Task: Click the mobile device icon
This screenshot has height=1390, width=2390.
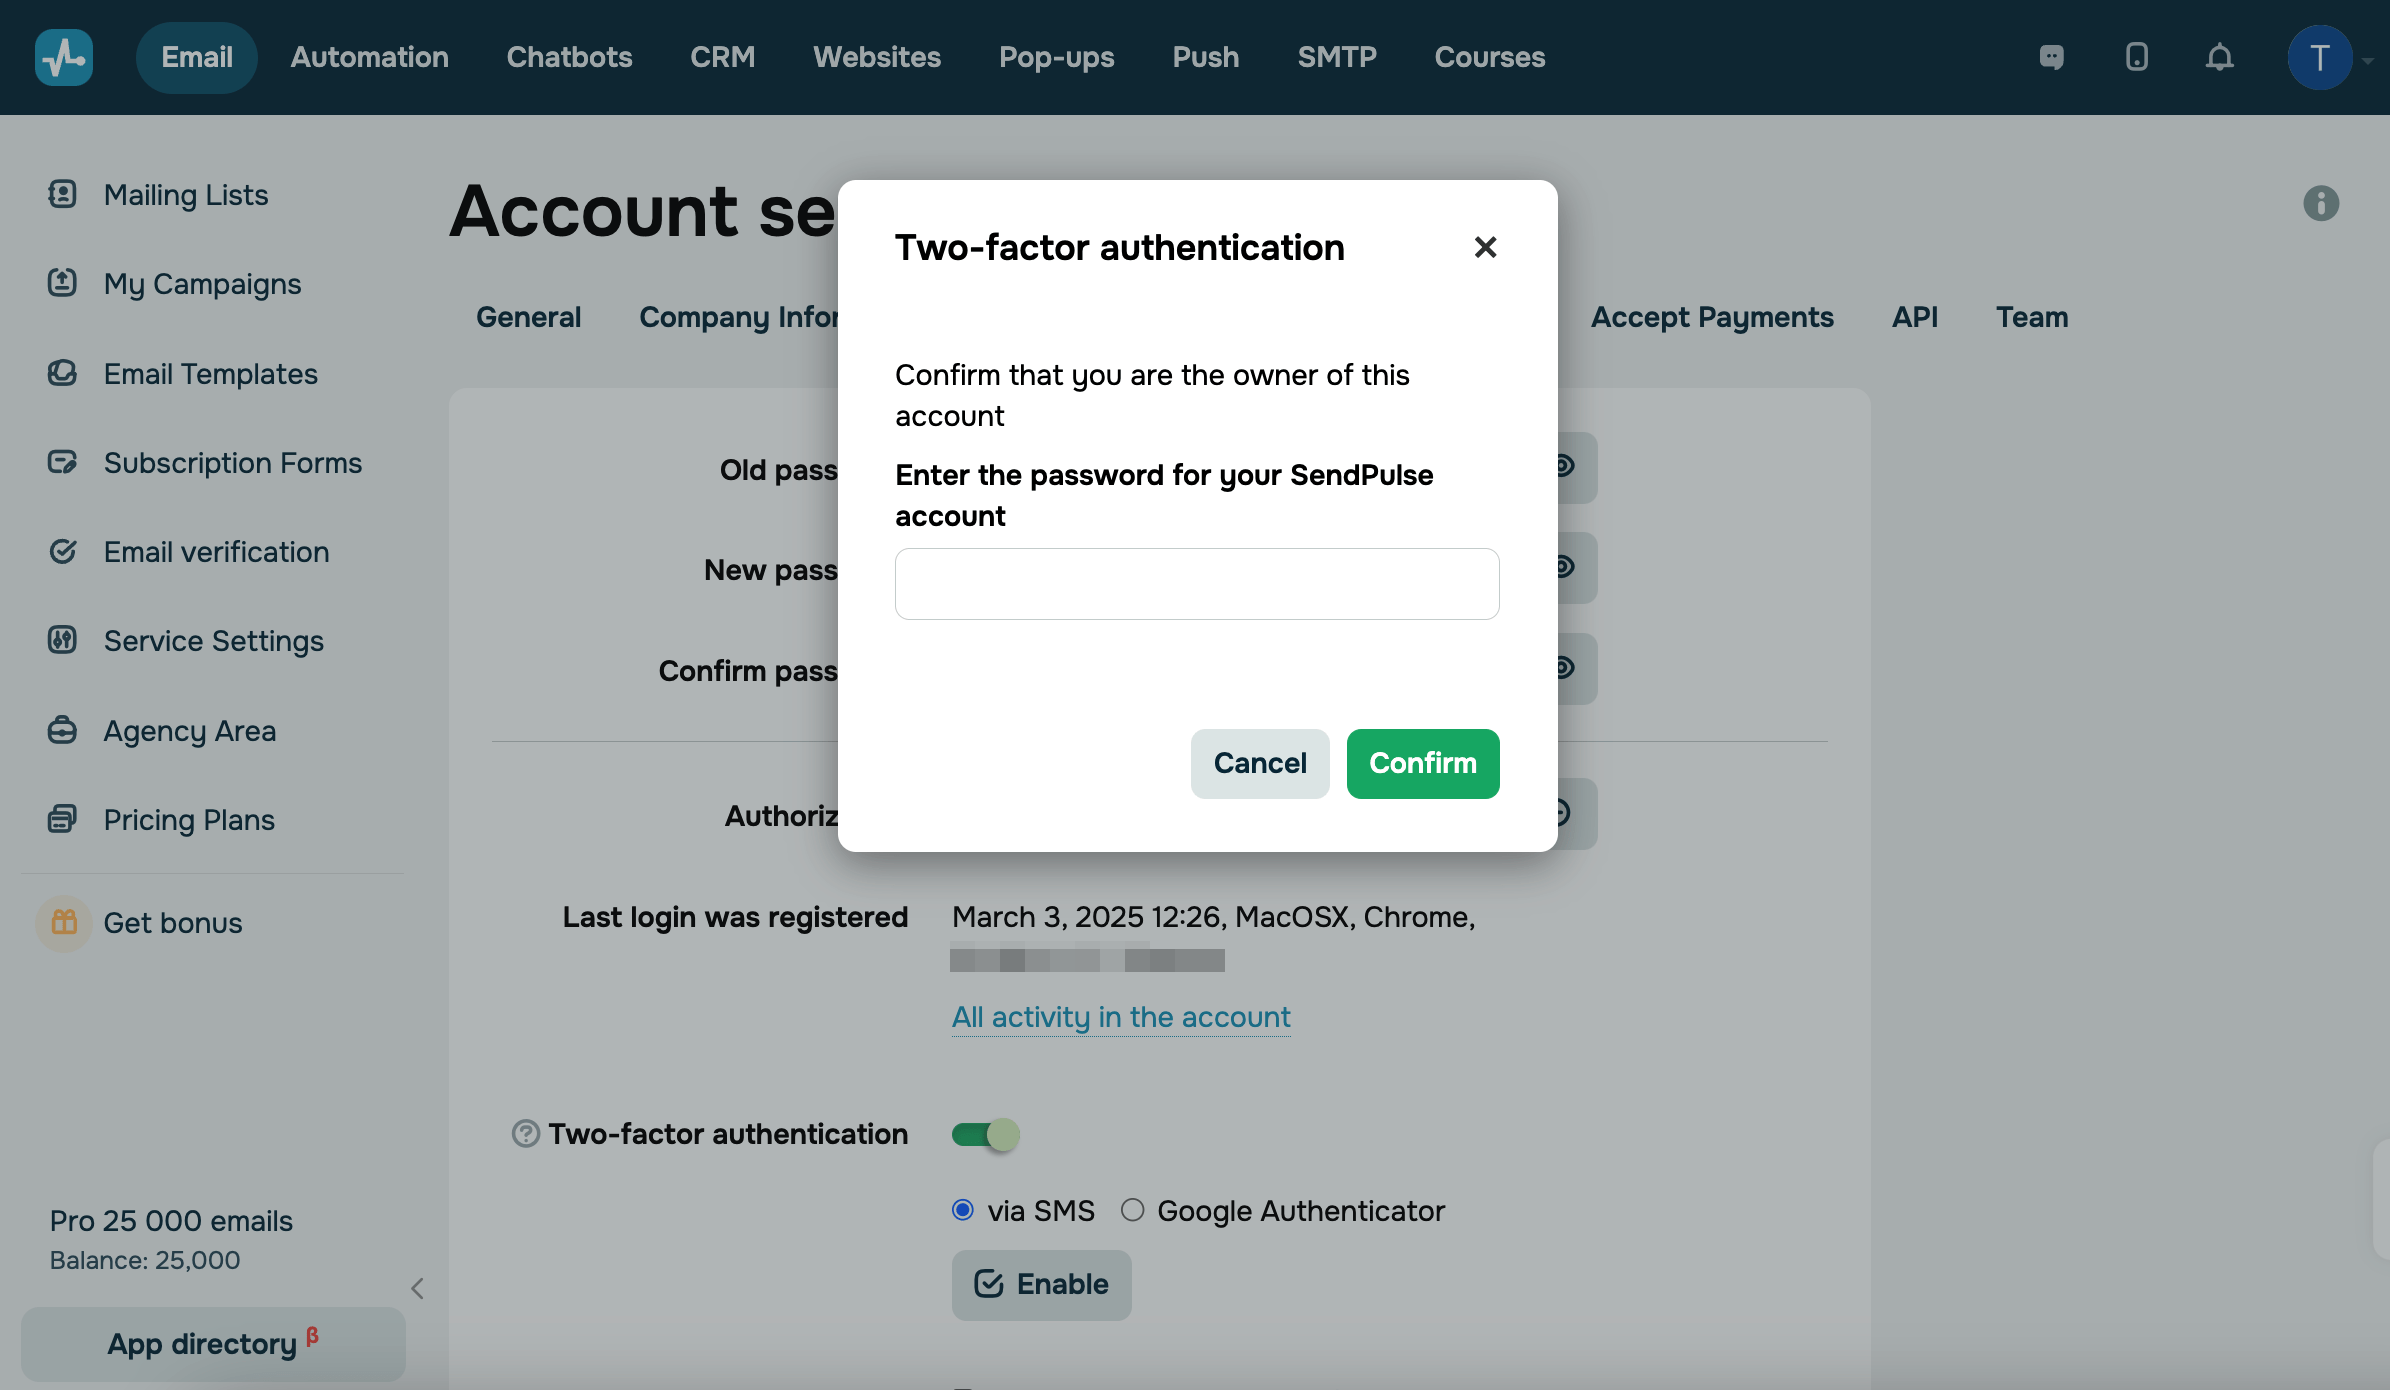Action: tap(2136, 57)
